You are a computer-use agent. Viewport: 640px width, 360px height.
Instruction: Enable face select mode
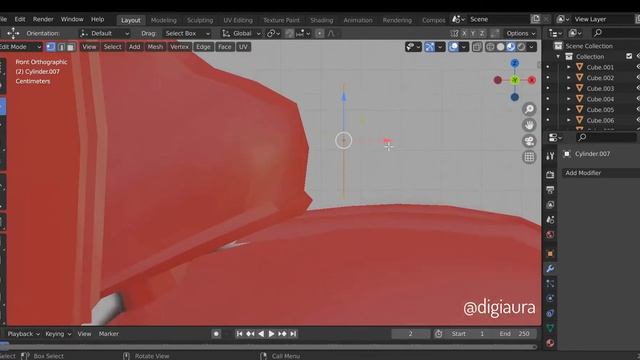point(71,47)
